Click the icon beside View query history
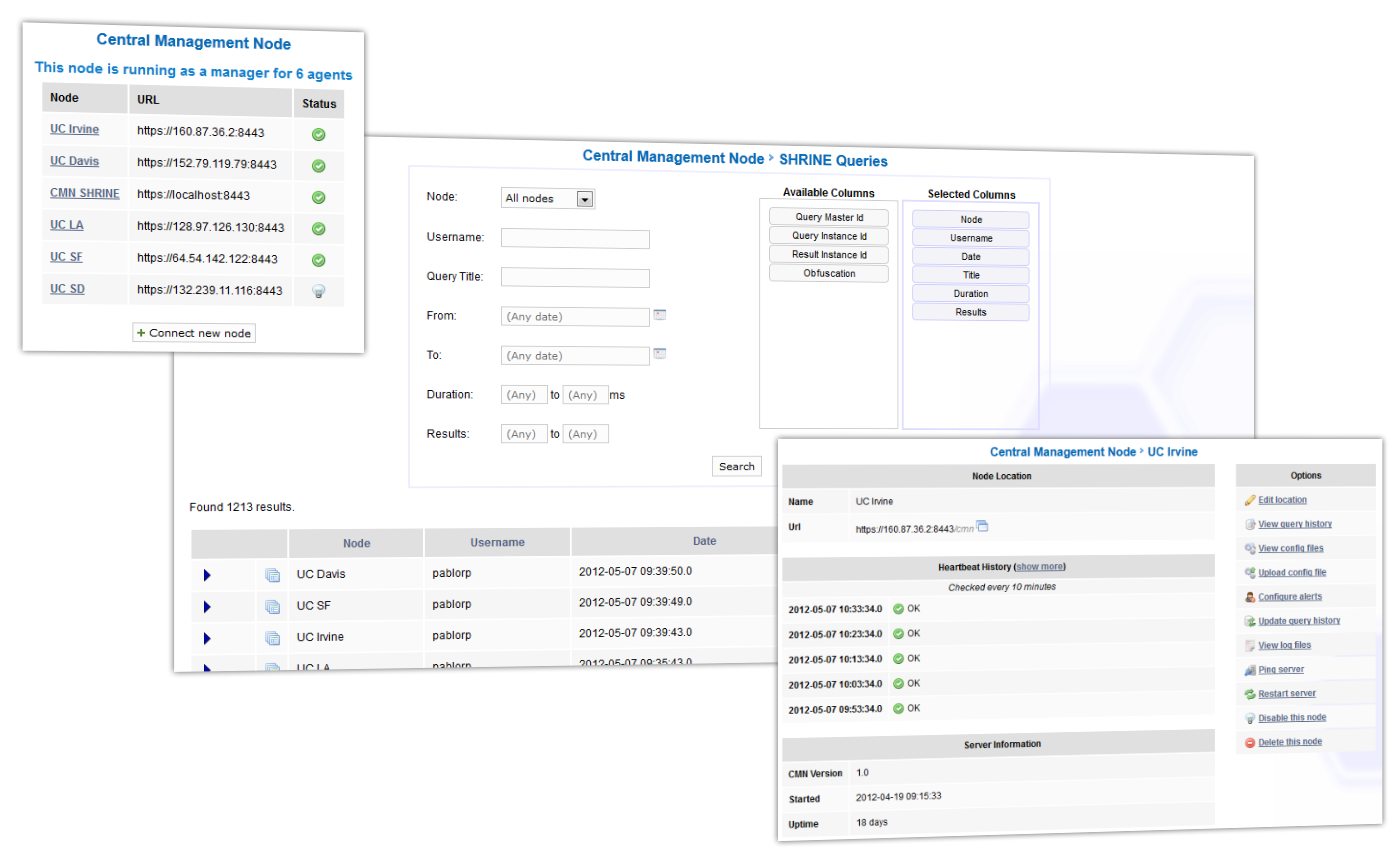The height and width of the screenshot is (857, 1399). pyautogui.click(x=1250, y=524)
